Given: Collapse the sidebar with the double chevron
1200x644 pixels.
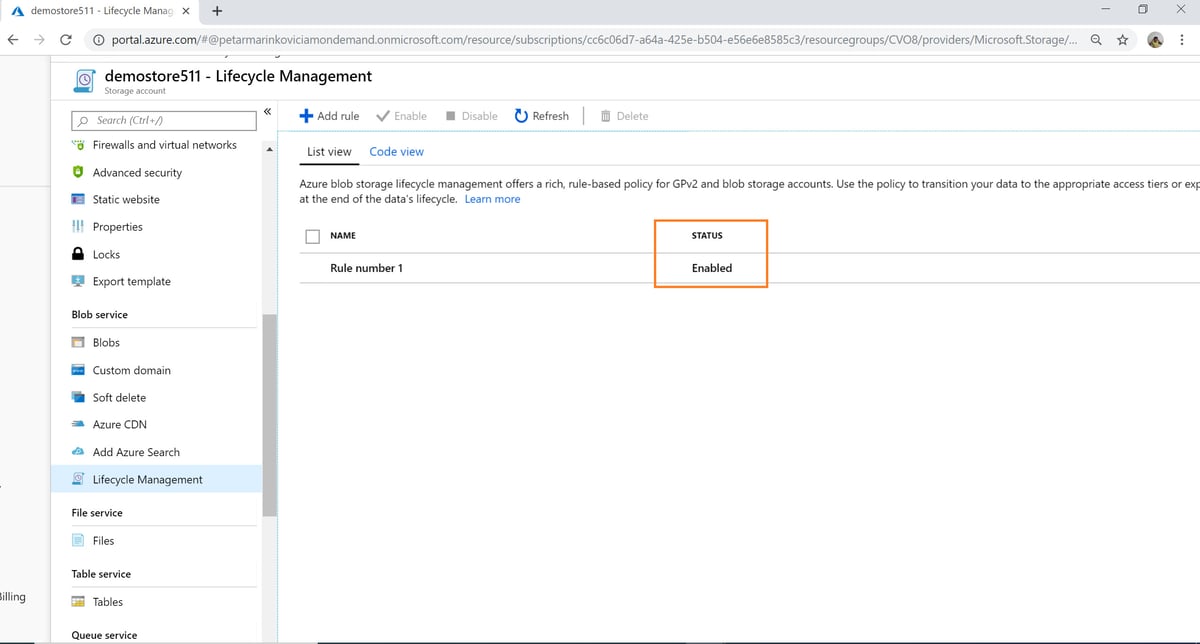Looking at the screenshot, I should (x=268, y=111).
